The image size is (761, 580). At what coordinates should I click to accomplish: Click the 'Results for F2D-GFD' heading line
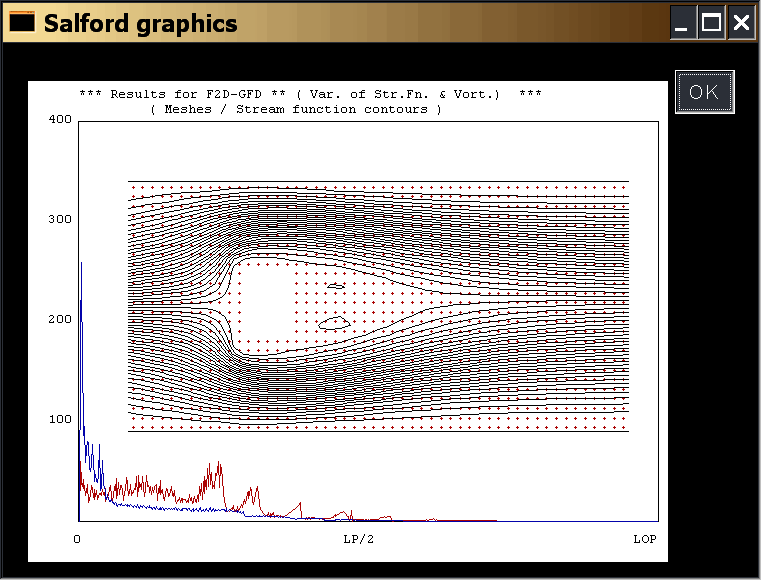(310, 94)
